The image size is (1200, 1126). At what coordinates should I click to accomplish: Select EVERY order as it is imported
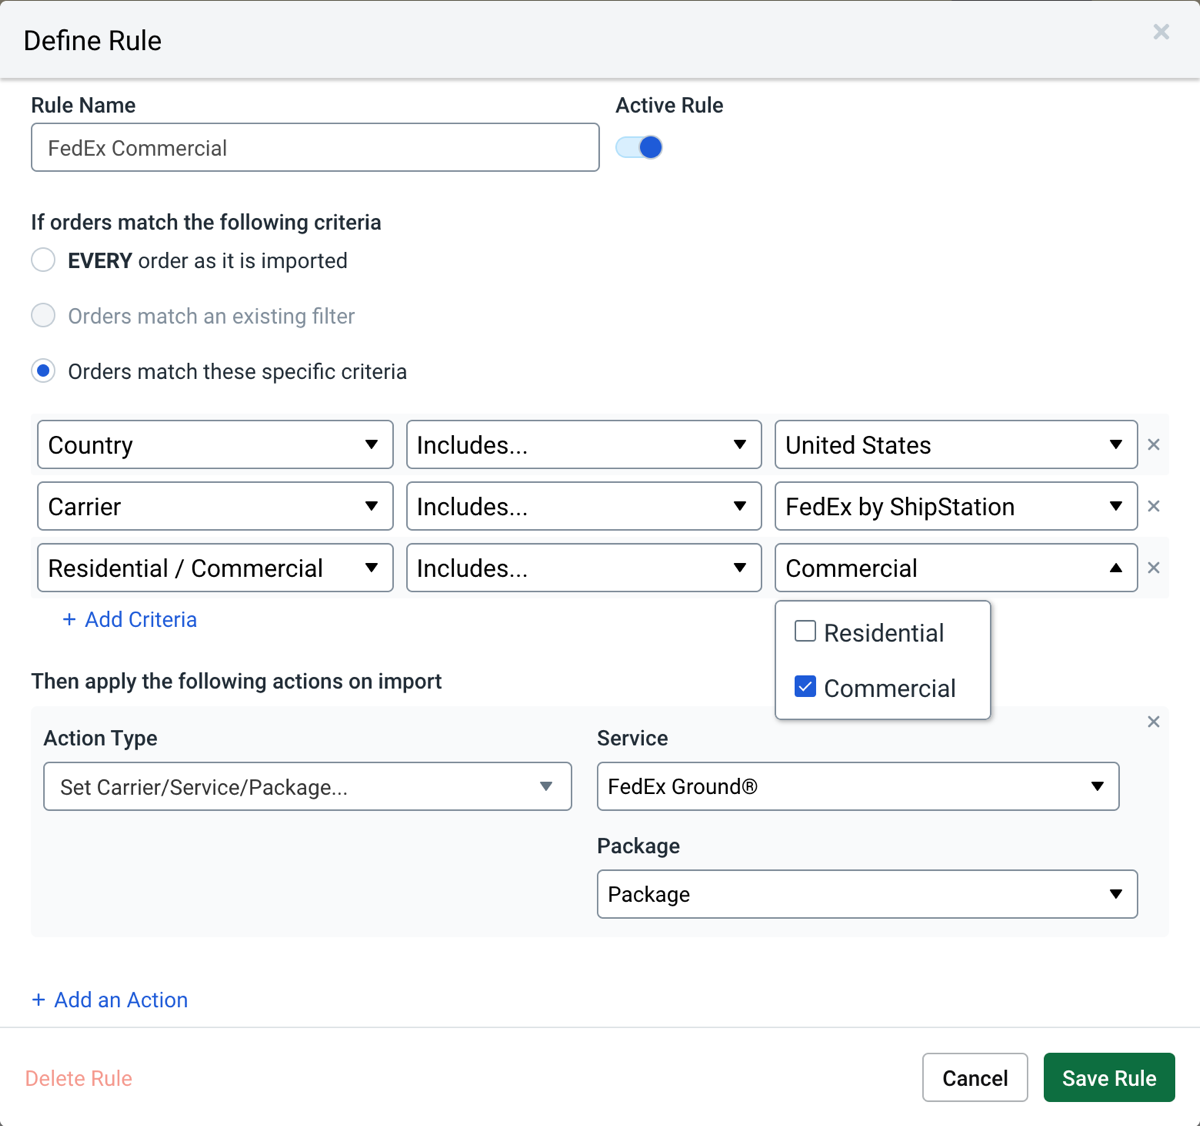[43, 261]
